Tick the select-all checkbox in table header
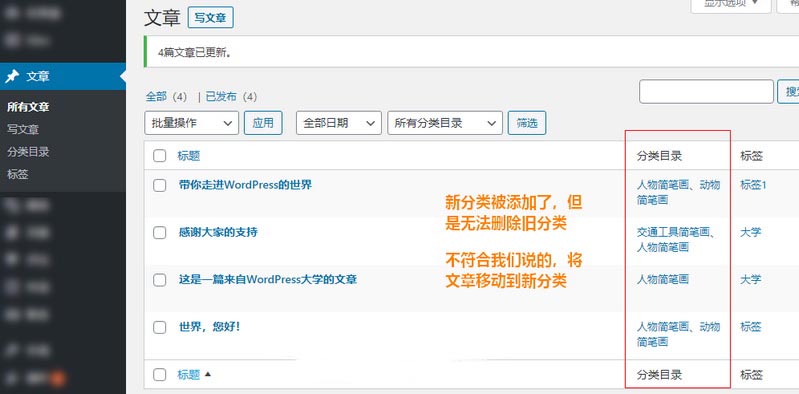The height and width of the screenshot is (394, 799). pos(159,156)
